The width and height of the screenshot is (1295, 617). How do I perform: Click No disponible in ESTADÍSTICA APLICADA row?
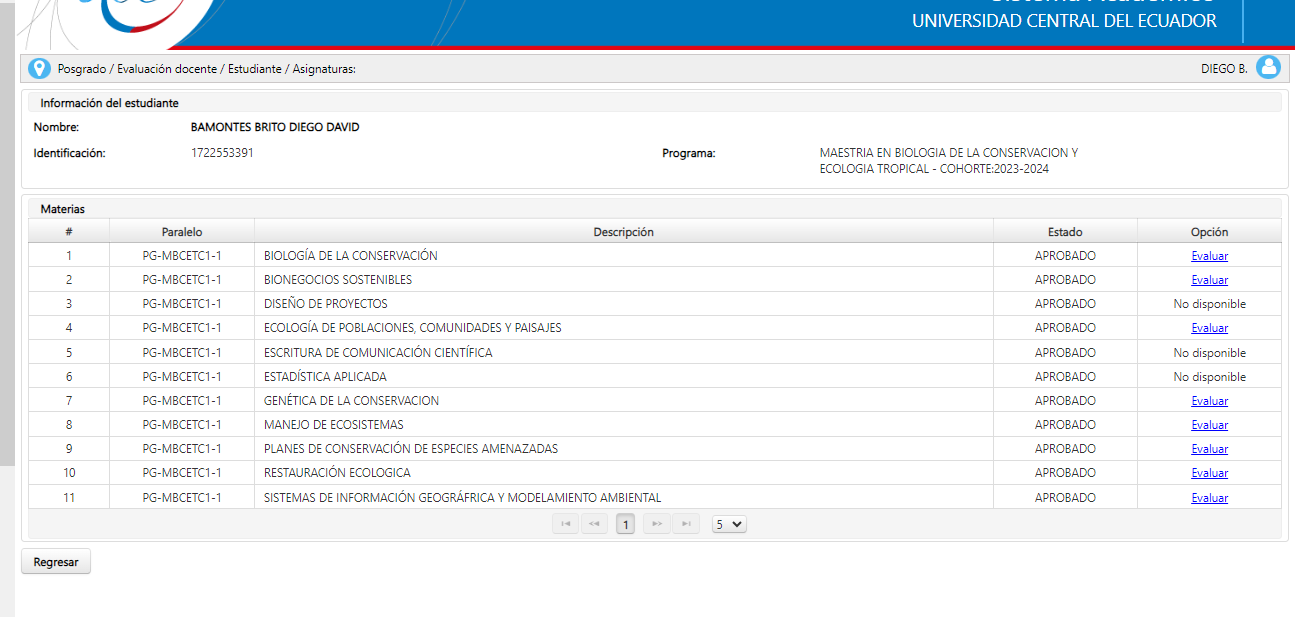[1209, 377]
